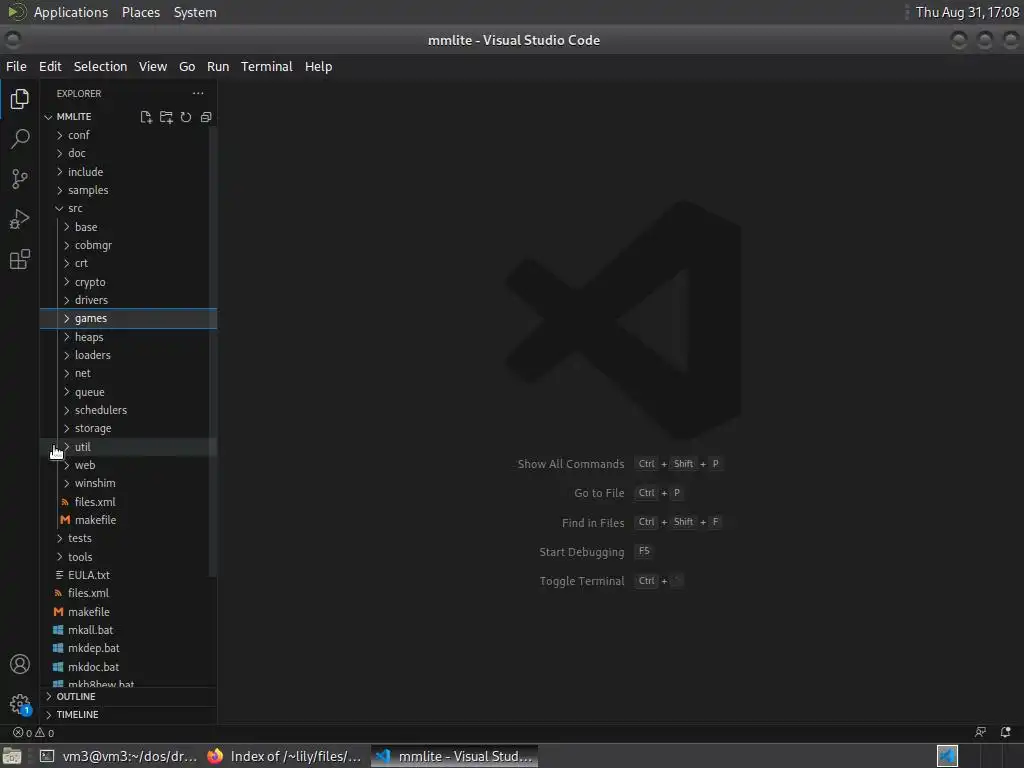Screen dimensions: 1024x768
Task: Expand the games folder
Action: pos(128,318)
